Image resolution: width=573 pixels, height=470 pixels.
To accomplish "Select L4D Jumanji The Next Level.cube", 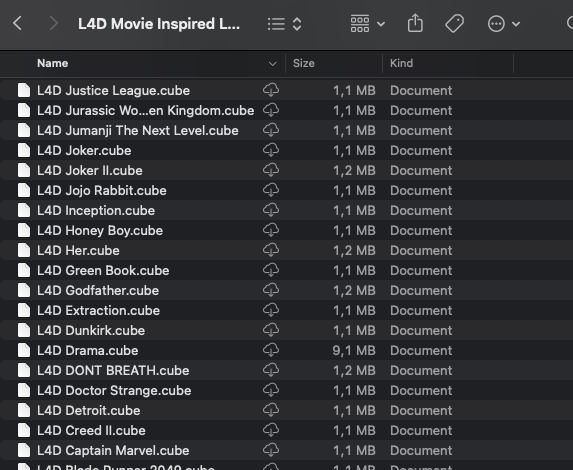I will tap(137, 130).
